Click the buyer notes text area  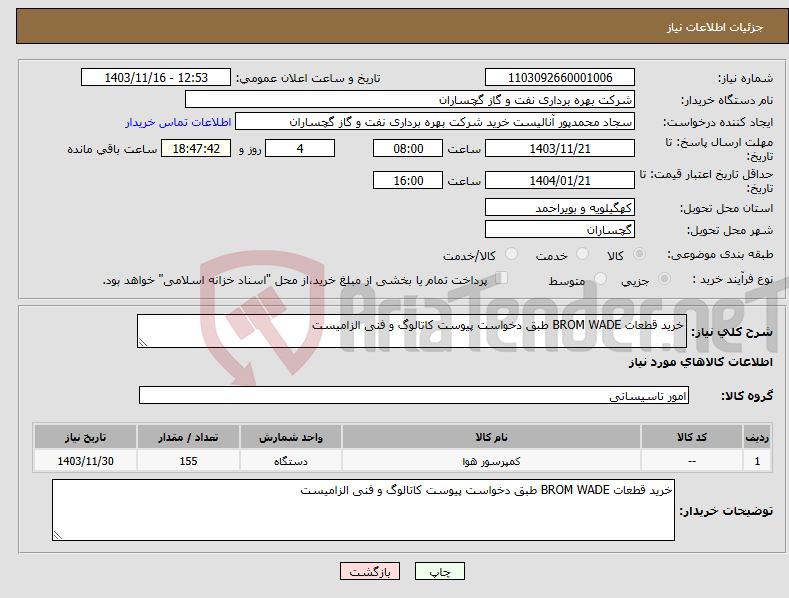(x=363, y=510)
